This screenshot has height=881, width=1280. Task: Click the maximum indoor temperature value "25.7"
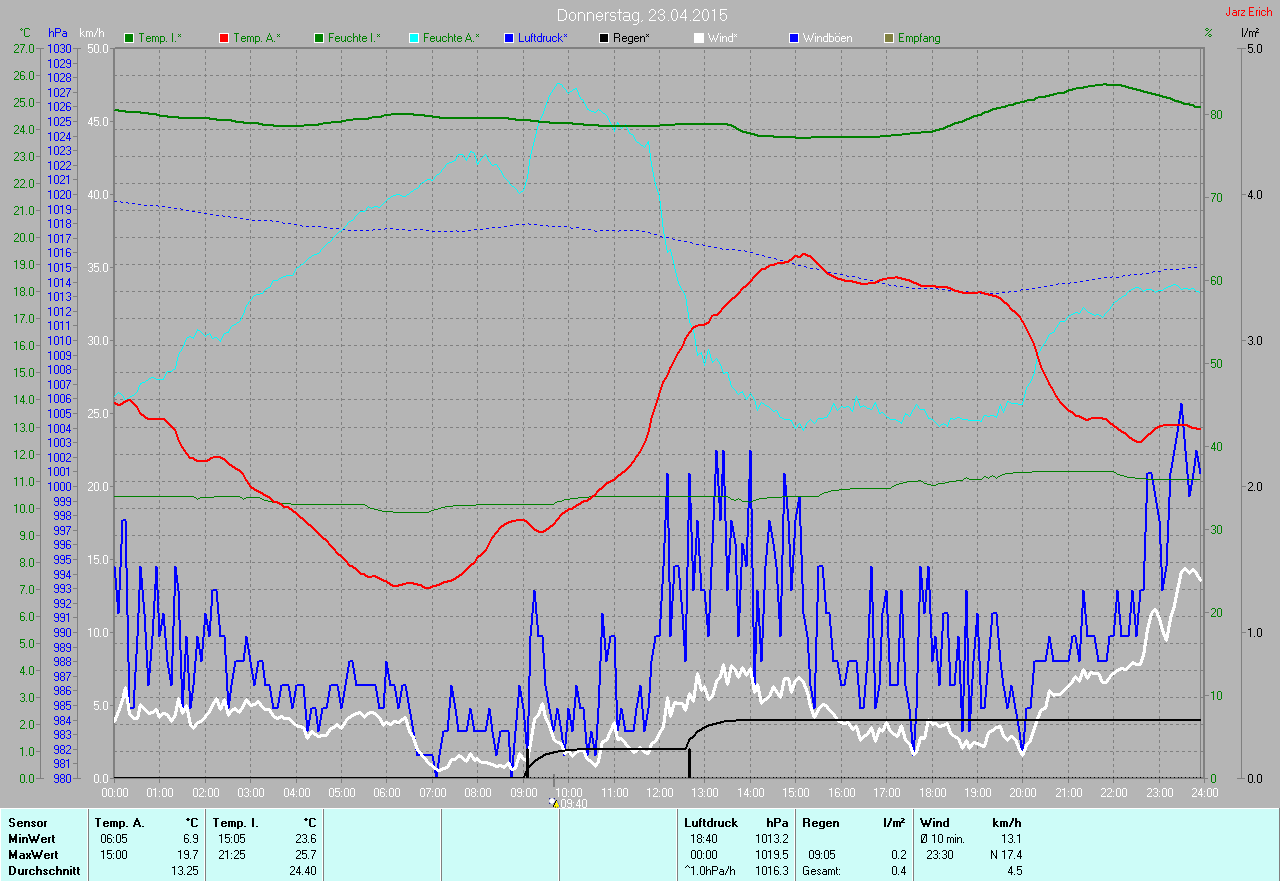coord(305,854)
